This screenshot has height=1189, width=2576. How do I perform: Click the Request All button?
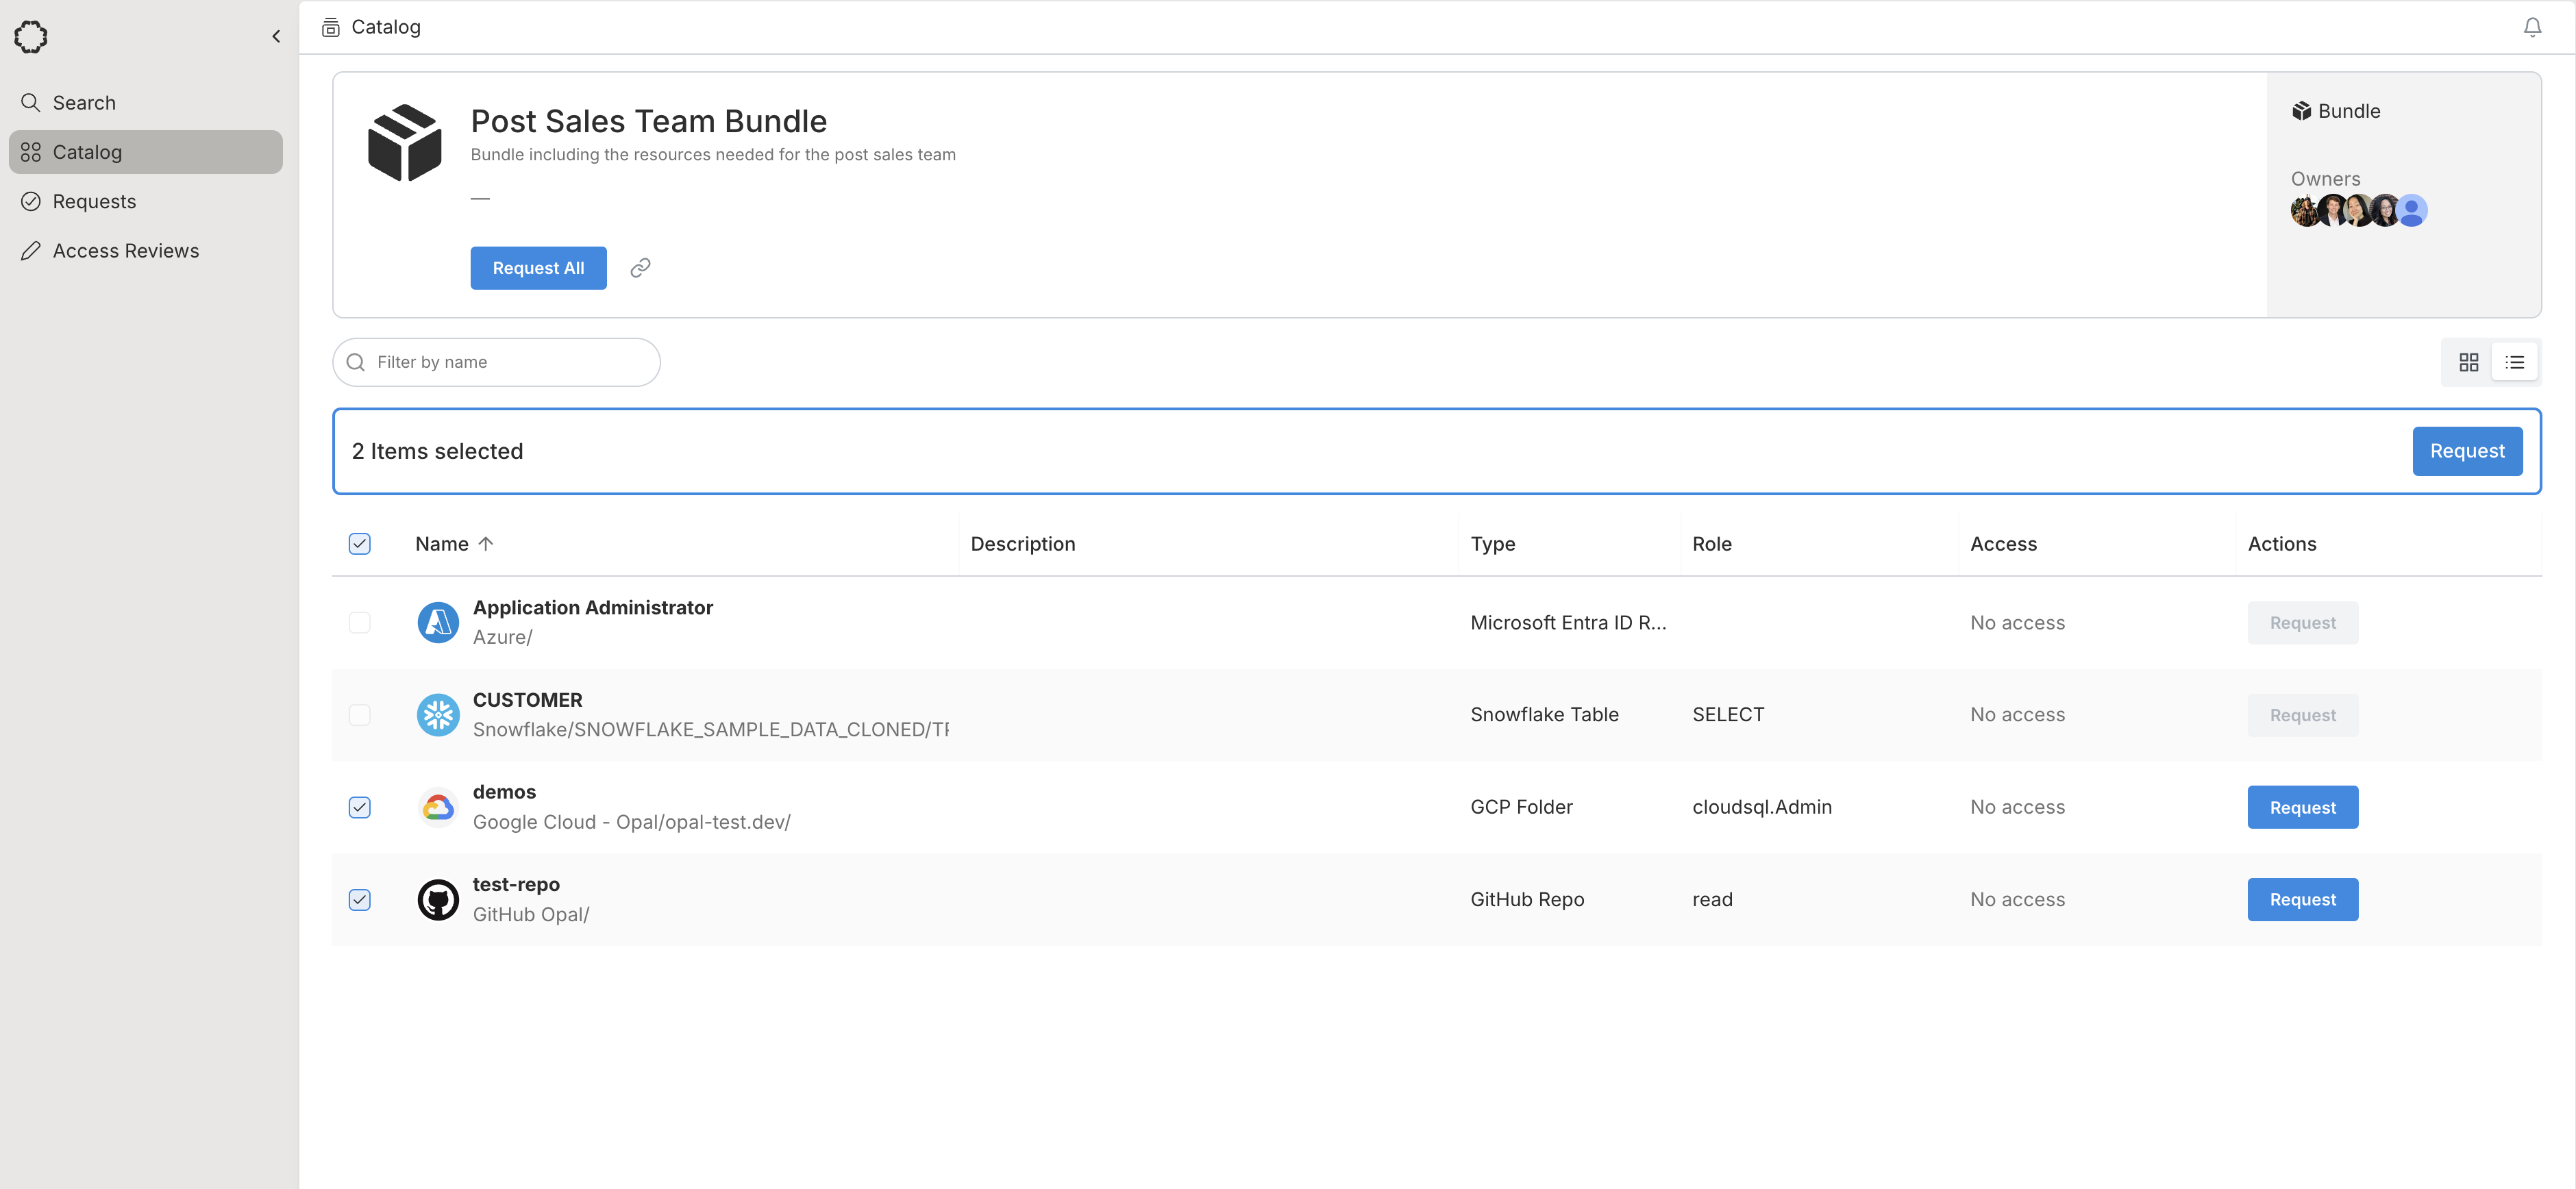tap(538, 268)
